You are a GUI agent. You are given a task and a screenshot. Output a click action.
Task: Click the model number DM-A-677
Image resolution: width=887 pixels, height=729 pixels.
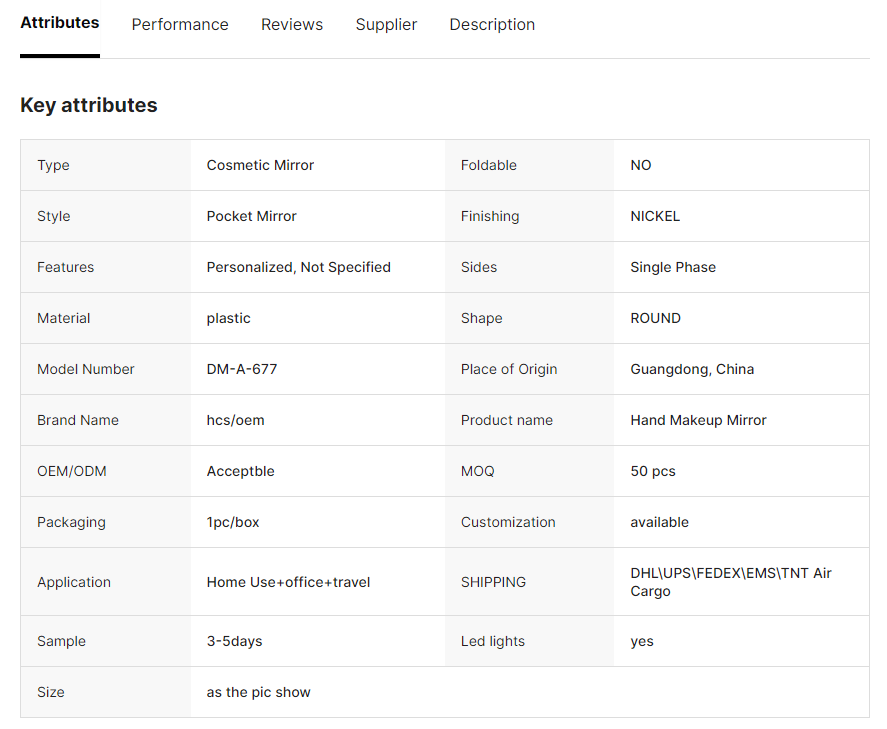242,370
